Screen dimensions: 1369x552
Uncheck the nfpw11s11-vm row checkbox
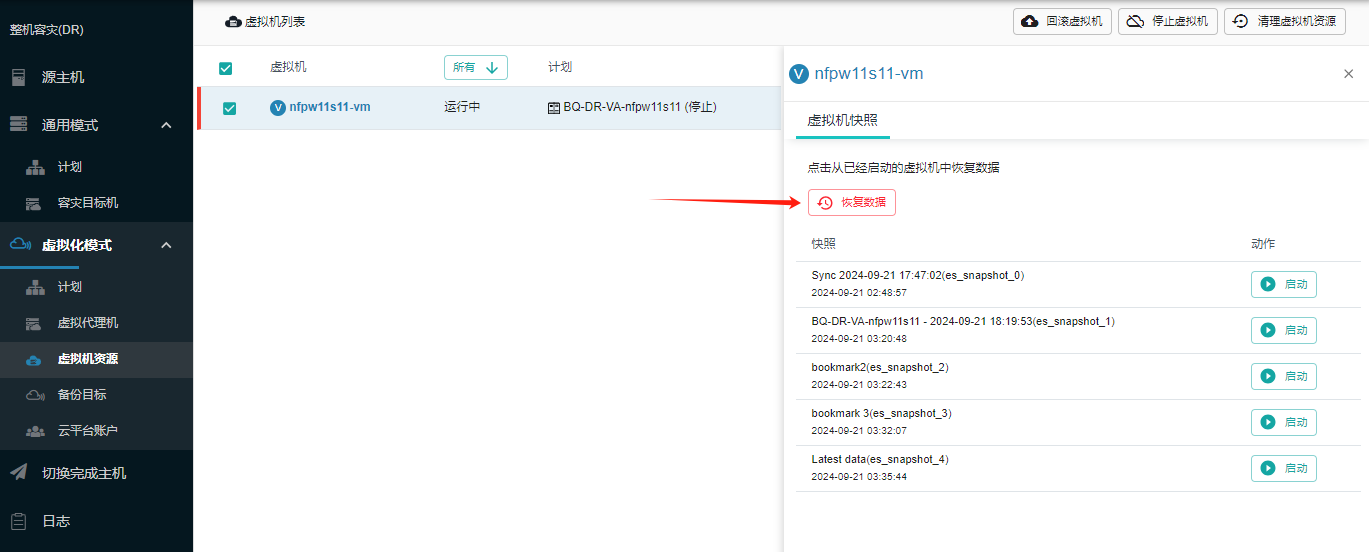click(229, 108)
